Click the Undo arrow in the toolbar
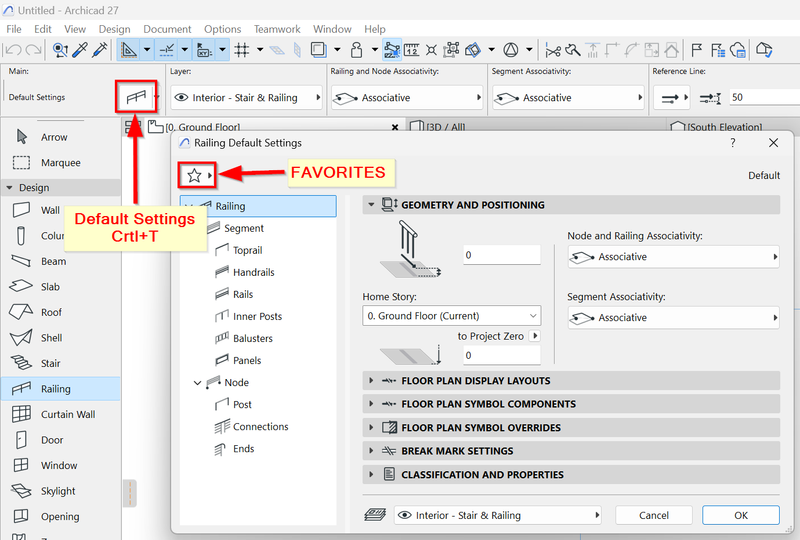Viewport: 800px width, 540px height. point(13,50)
